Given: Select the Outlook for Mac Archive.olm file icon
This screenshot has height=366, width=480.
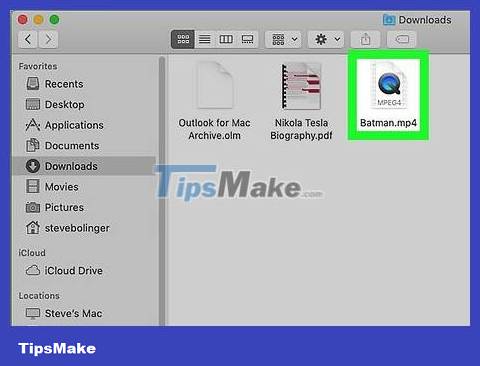Looking at the screenshot, I should tap(215, 85).
